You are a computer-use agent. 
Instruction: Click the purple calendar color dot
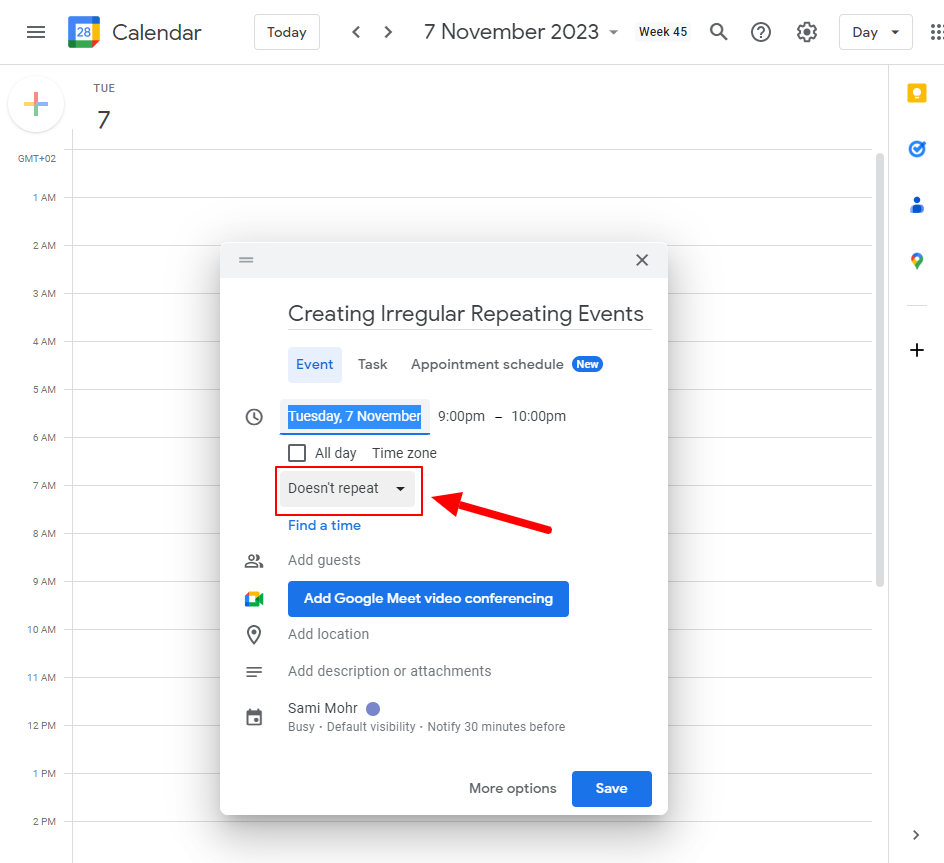tap(371, 707)
